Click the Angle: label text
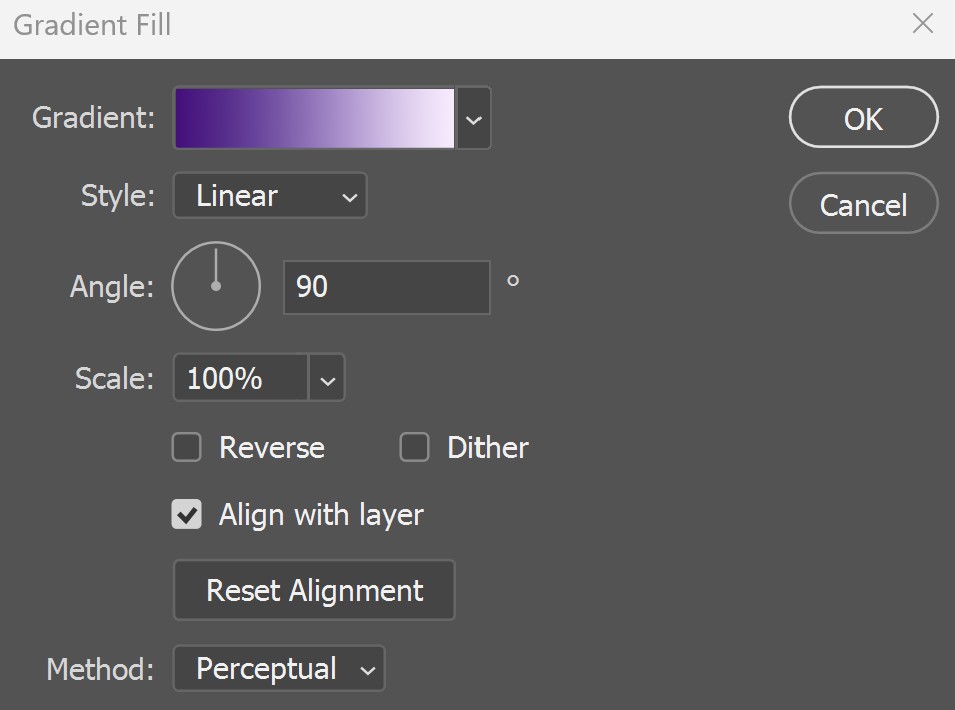Viewport: 955px width, 710px height. (112, 287)
